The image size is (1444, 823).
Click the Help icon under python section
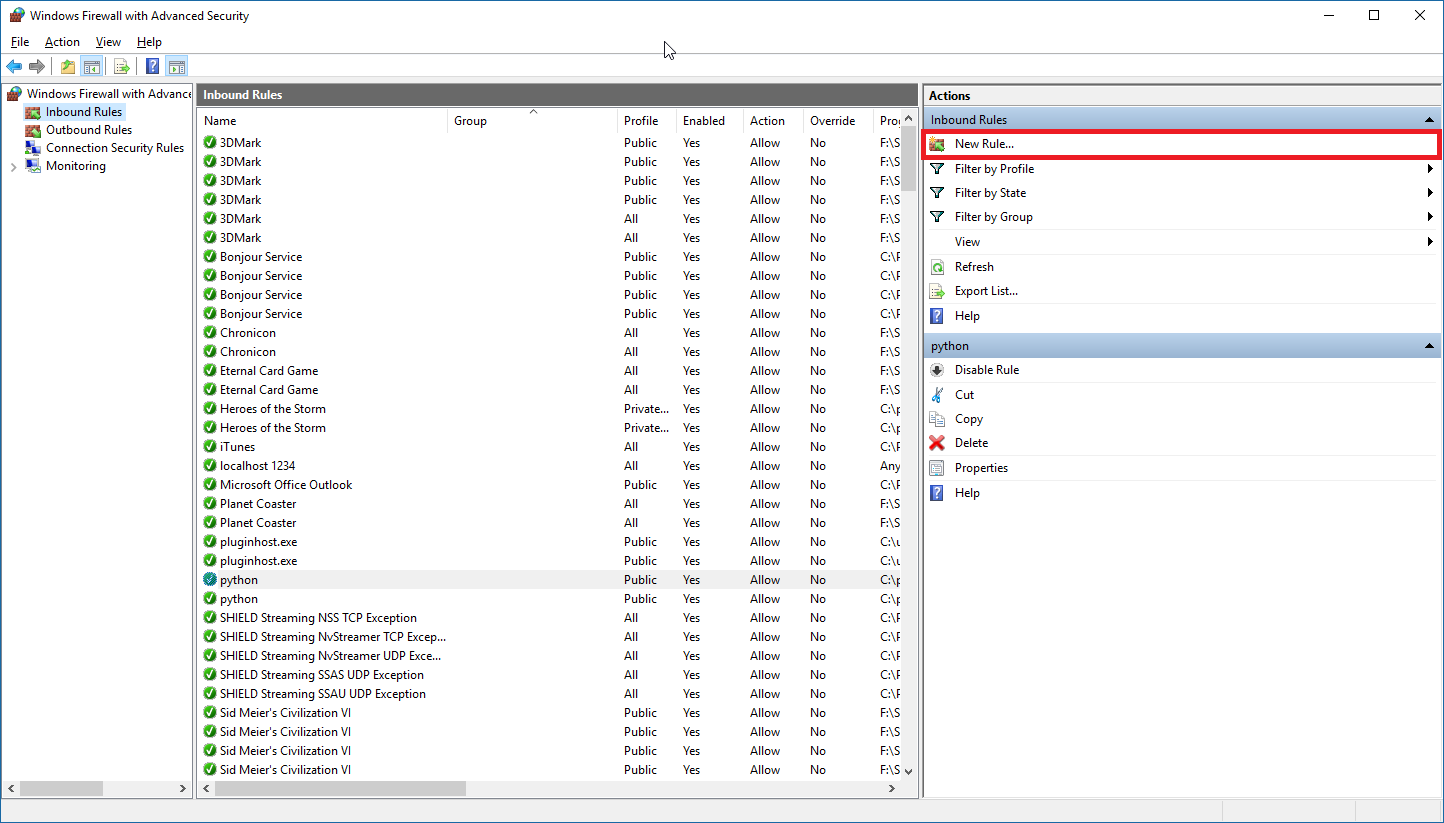pos(937,493)
